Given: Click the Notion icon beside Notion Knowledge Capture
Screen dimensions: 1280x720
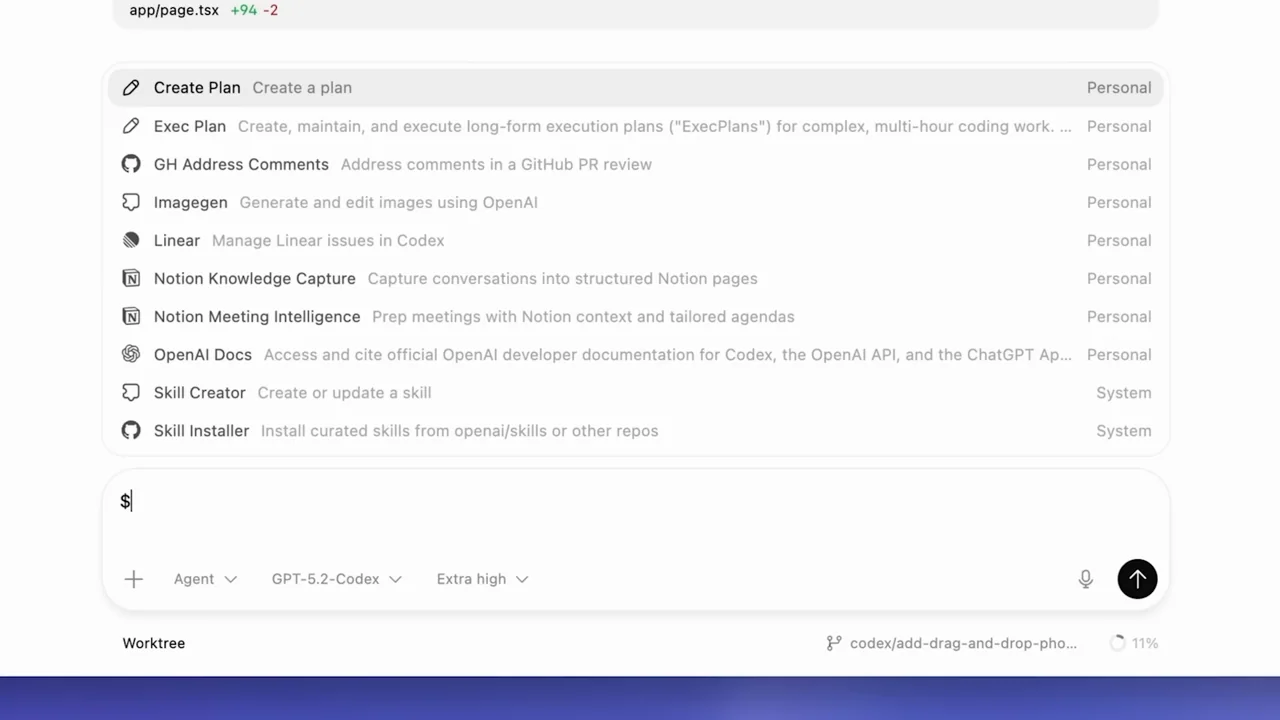Looking at the screenshot, I should (131, 278).
